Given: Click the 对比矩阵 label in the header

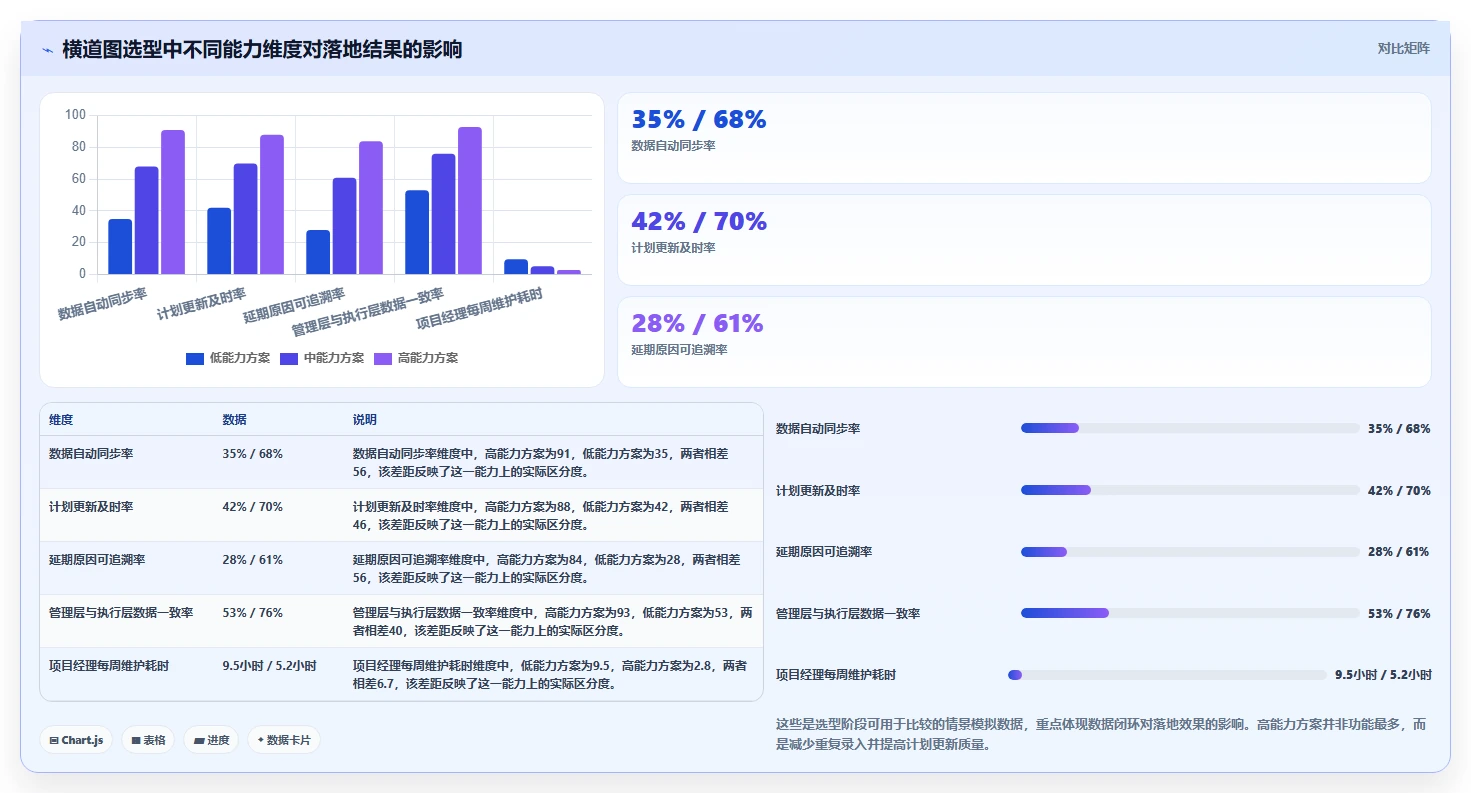Looking at the screenshot, I should pyautogui.click(x=1403, y=48).
